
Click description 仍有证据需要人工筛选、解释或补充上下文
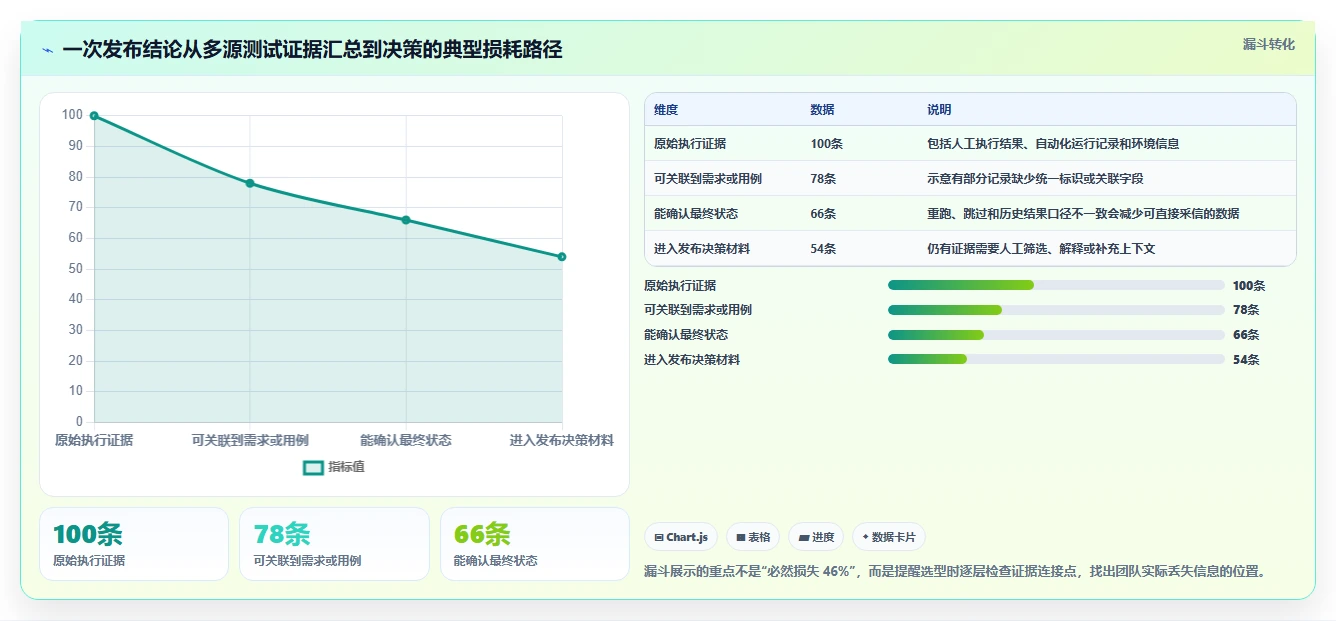point(1041,249)
